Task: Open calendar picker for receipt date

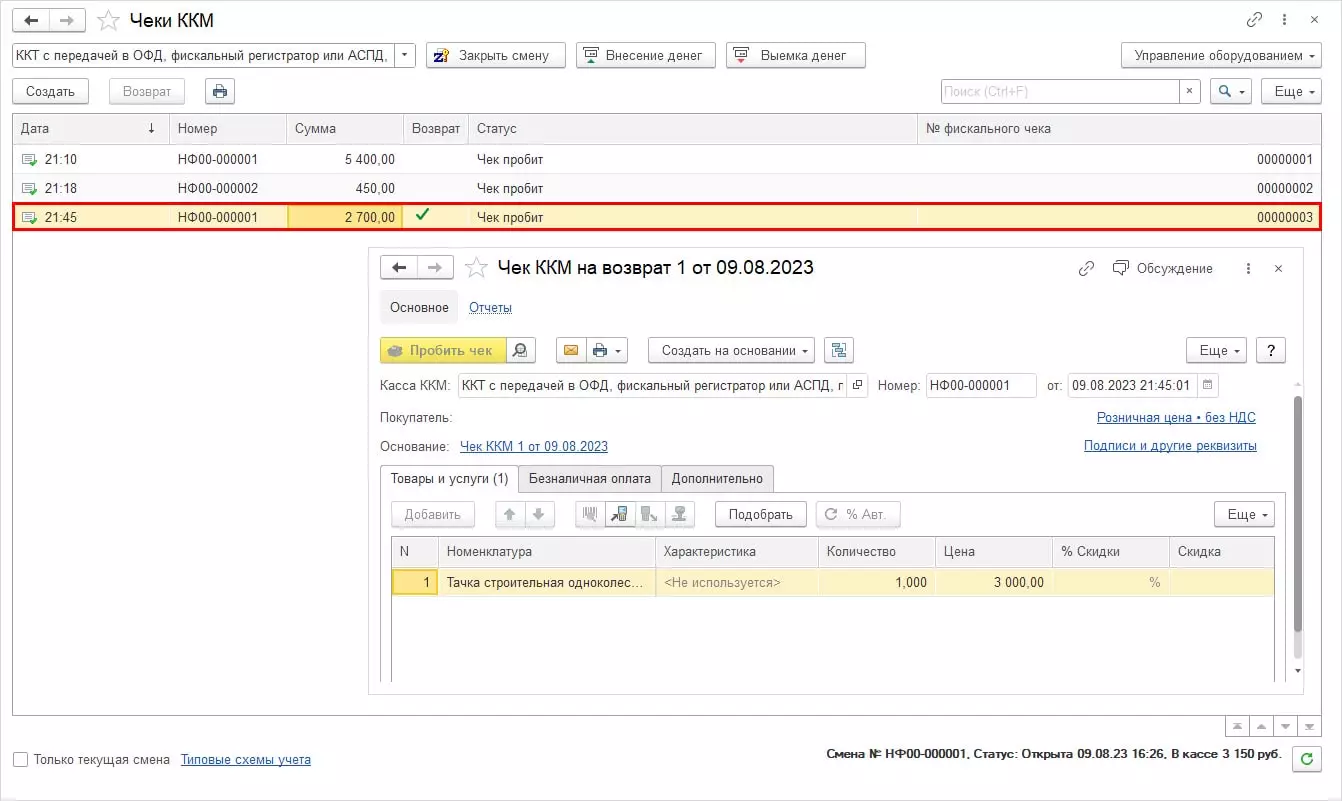Action: (1208, 386)
